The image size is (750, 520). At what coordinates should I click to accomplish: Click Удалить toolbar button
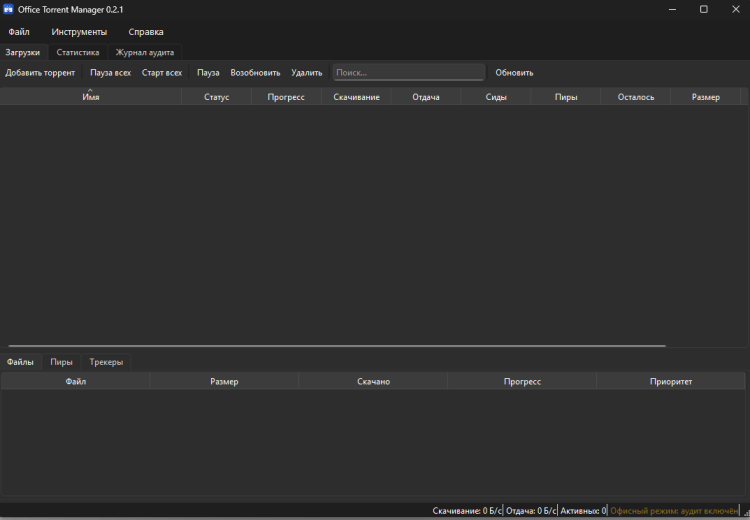click(307, 73)
